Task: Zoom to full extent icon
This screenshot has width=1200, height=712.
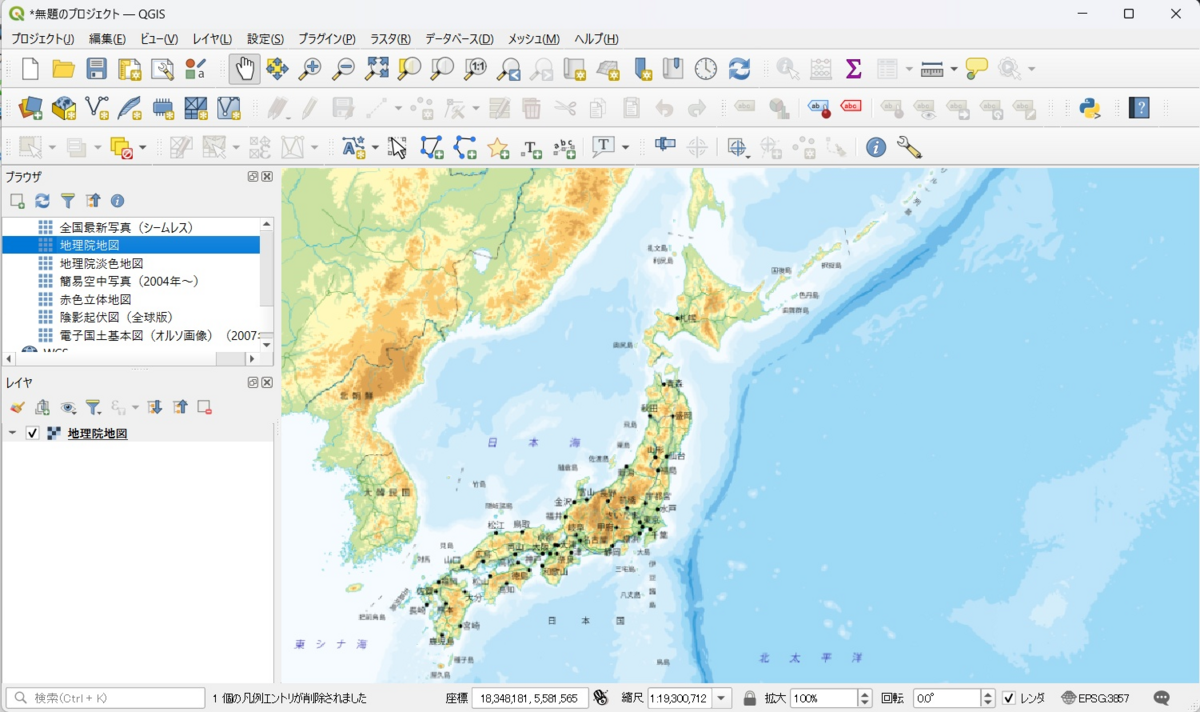Action: point(377,69)
